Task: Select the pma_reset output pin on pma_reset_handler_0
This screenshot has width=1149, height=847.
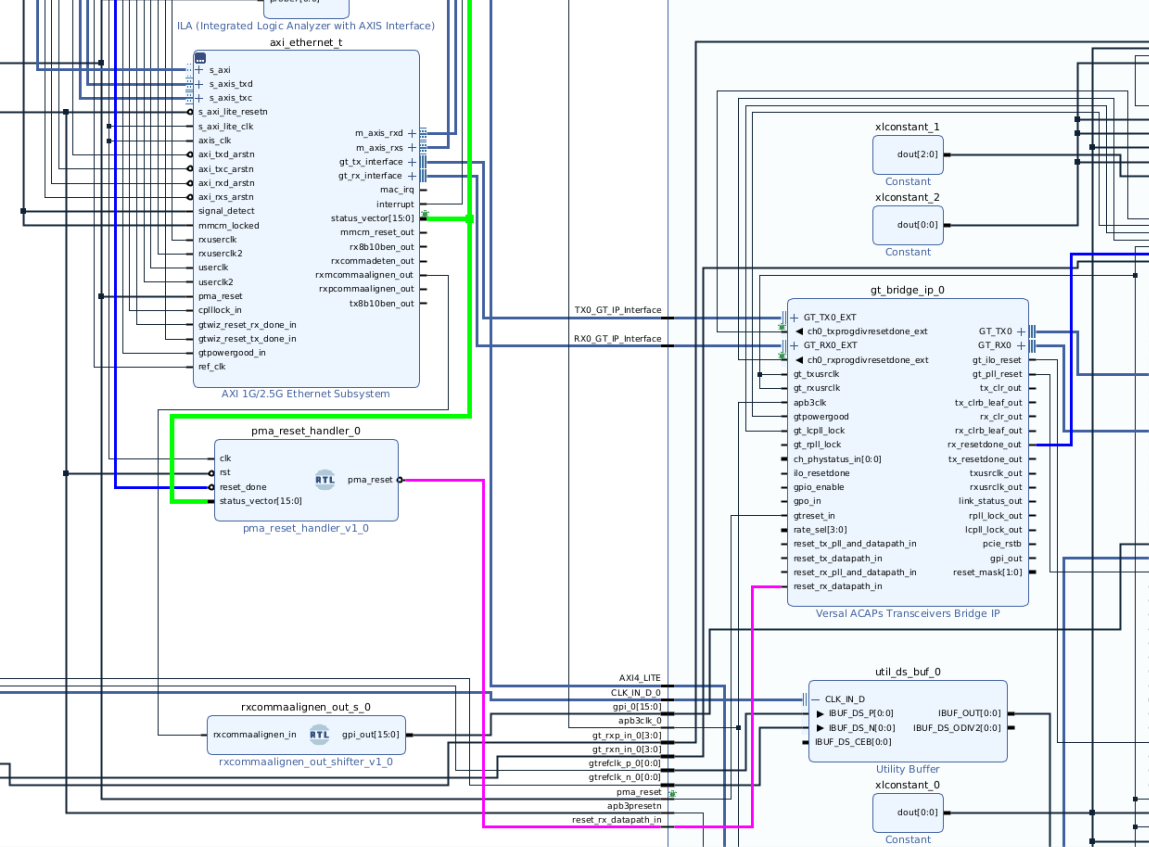Action: tap(372, 480)
